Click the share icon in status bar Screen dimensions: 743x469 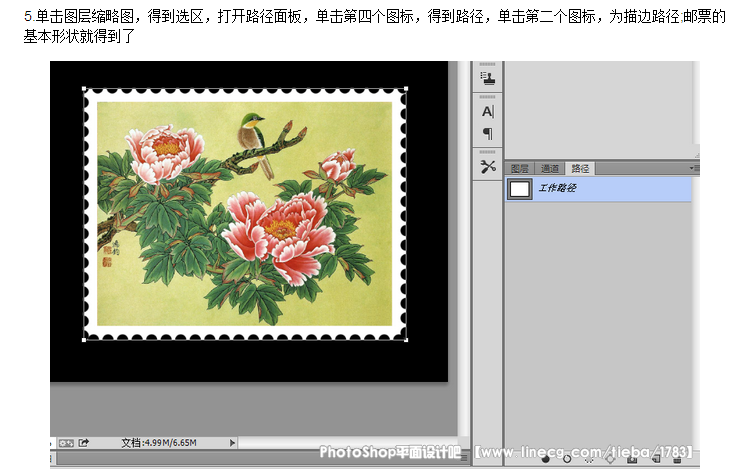[84, 443]
